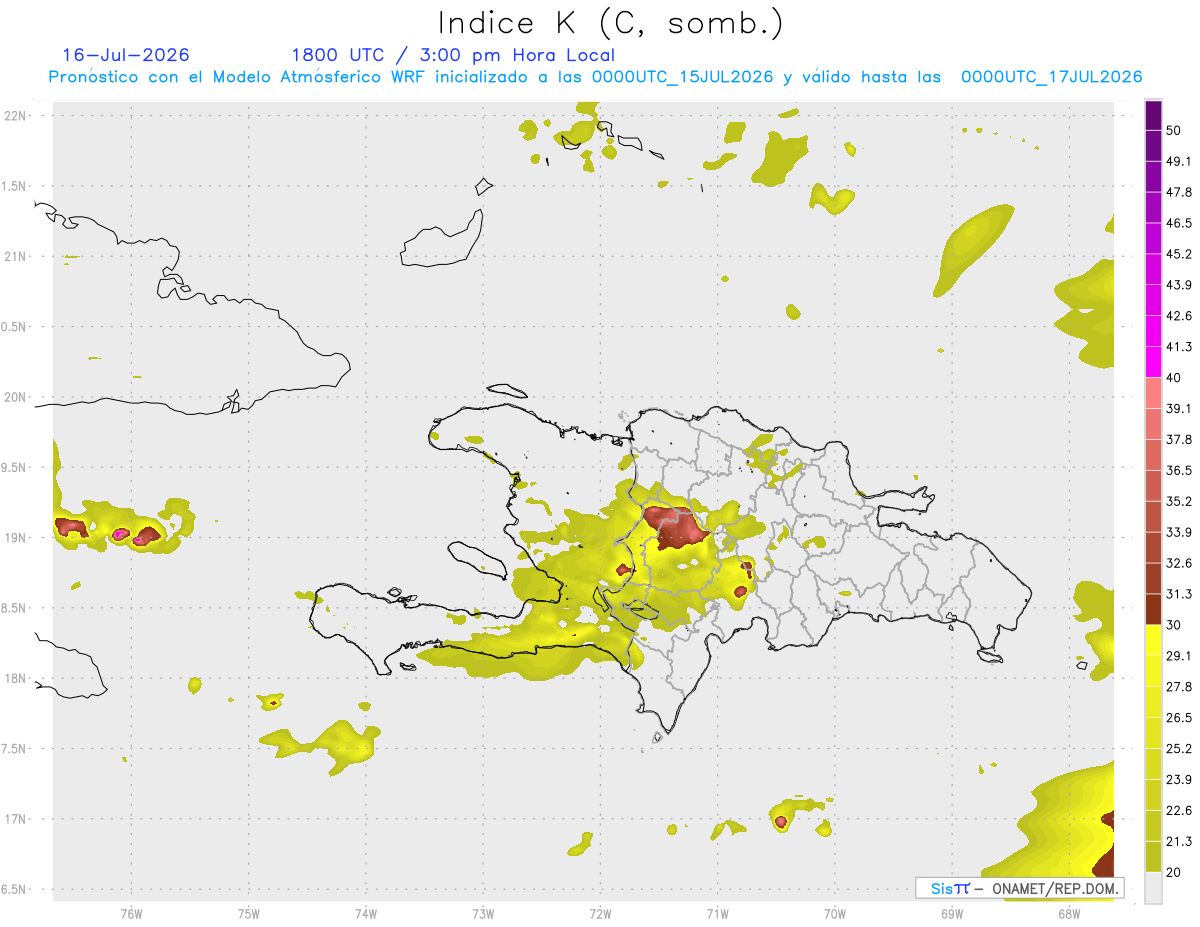Click the 74W longitude label
The height and width of the screenshot is (927, 1200).
(366, 914)
